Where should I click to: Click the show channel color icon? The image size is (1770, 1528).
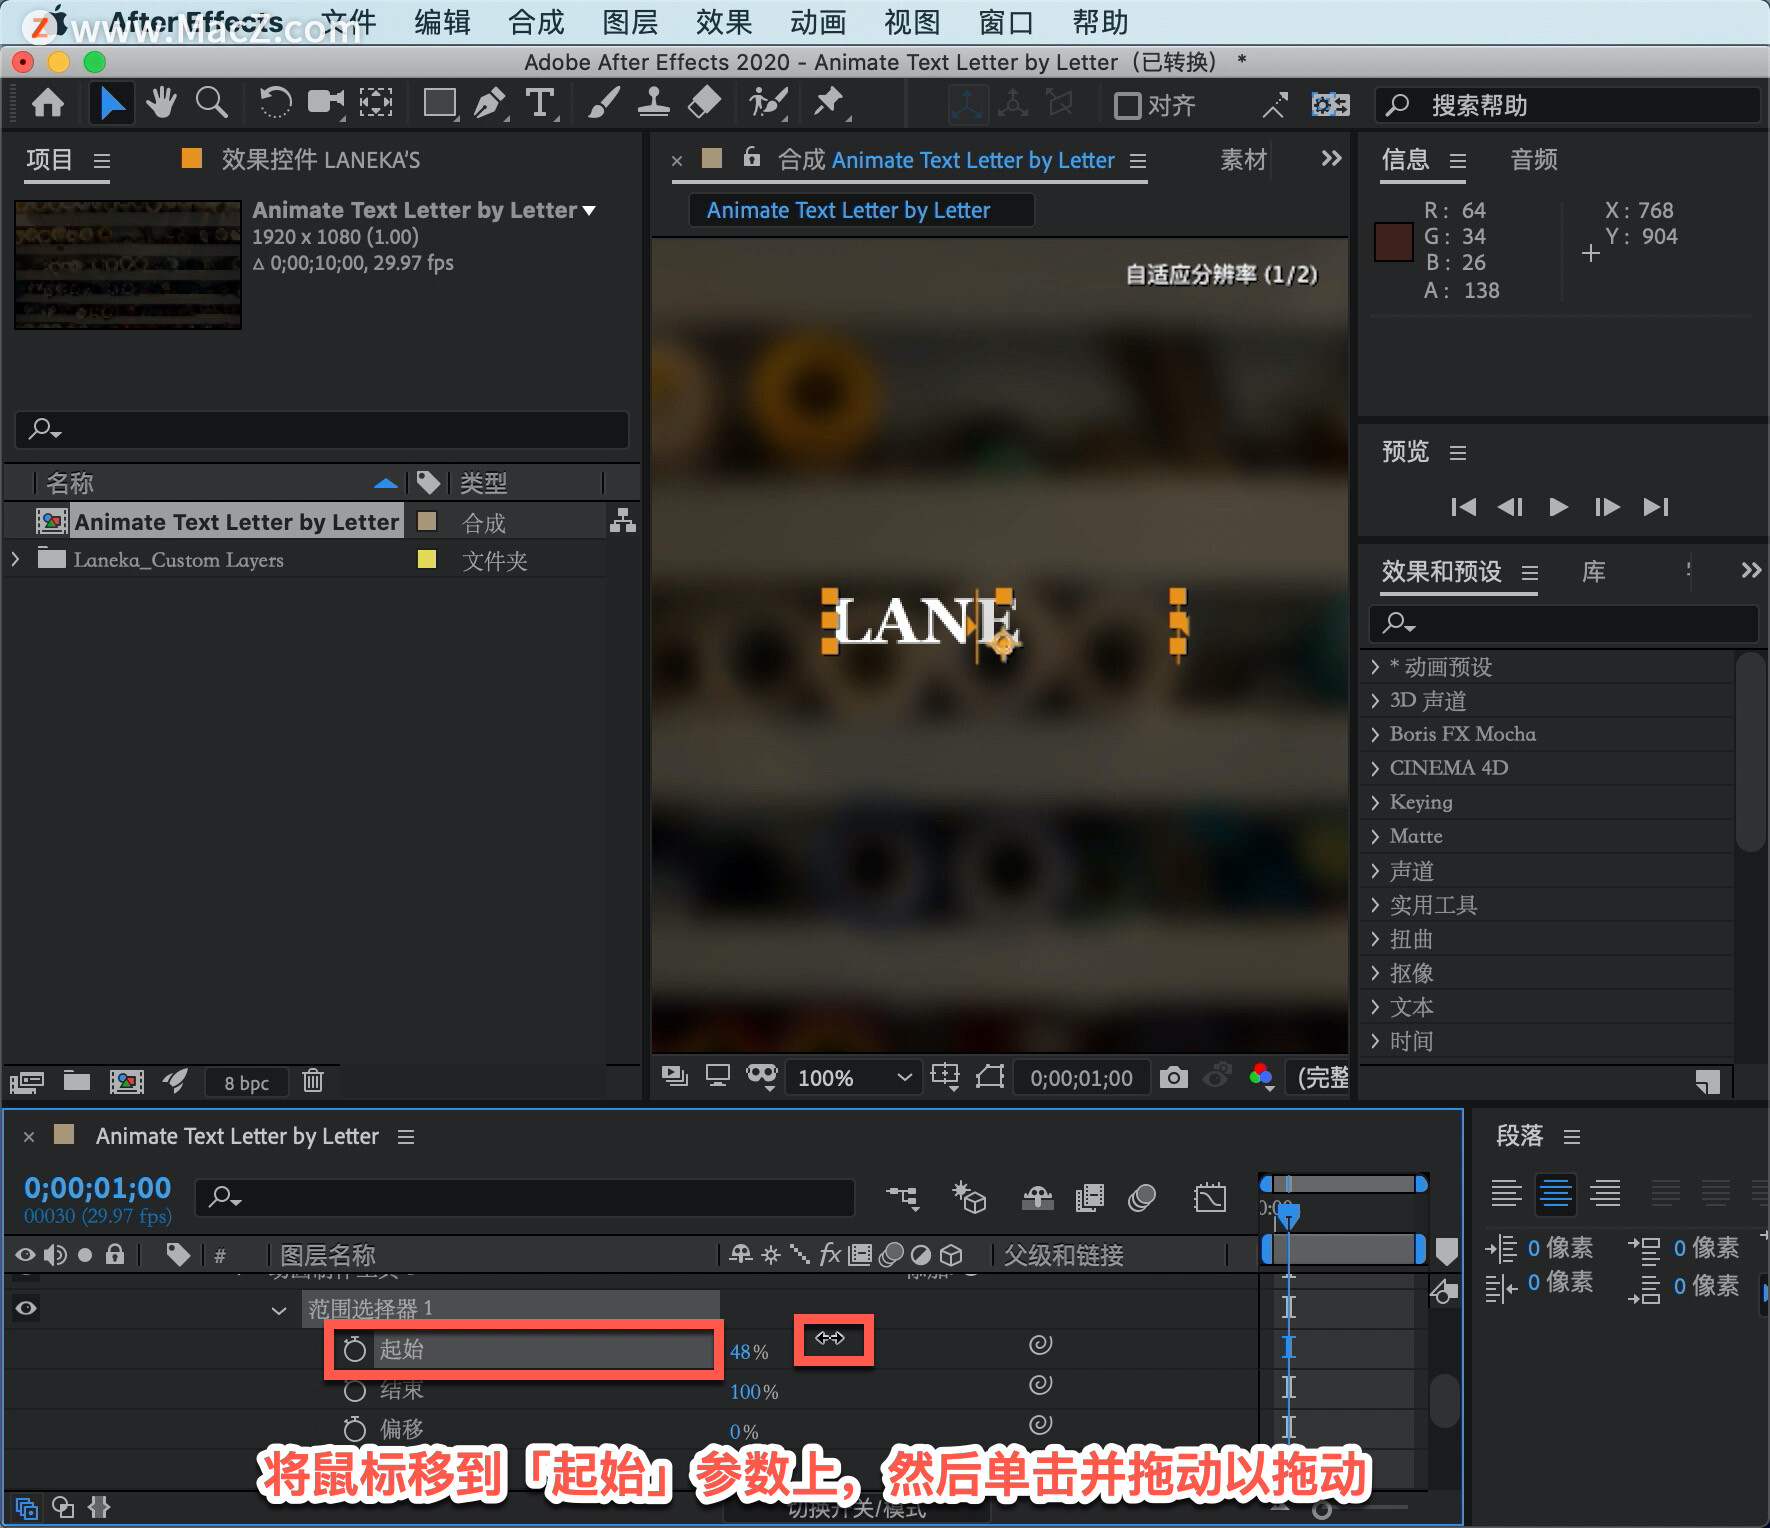(x=1262, y=1077)
